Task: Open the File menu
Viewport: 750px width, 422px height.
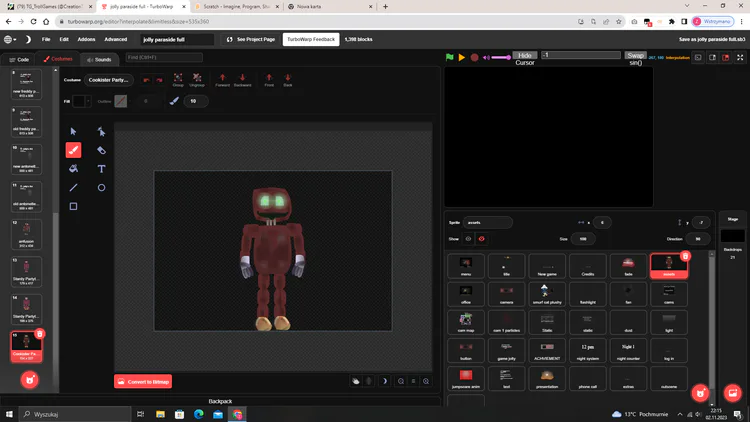Action: point(46,39)
